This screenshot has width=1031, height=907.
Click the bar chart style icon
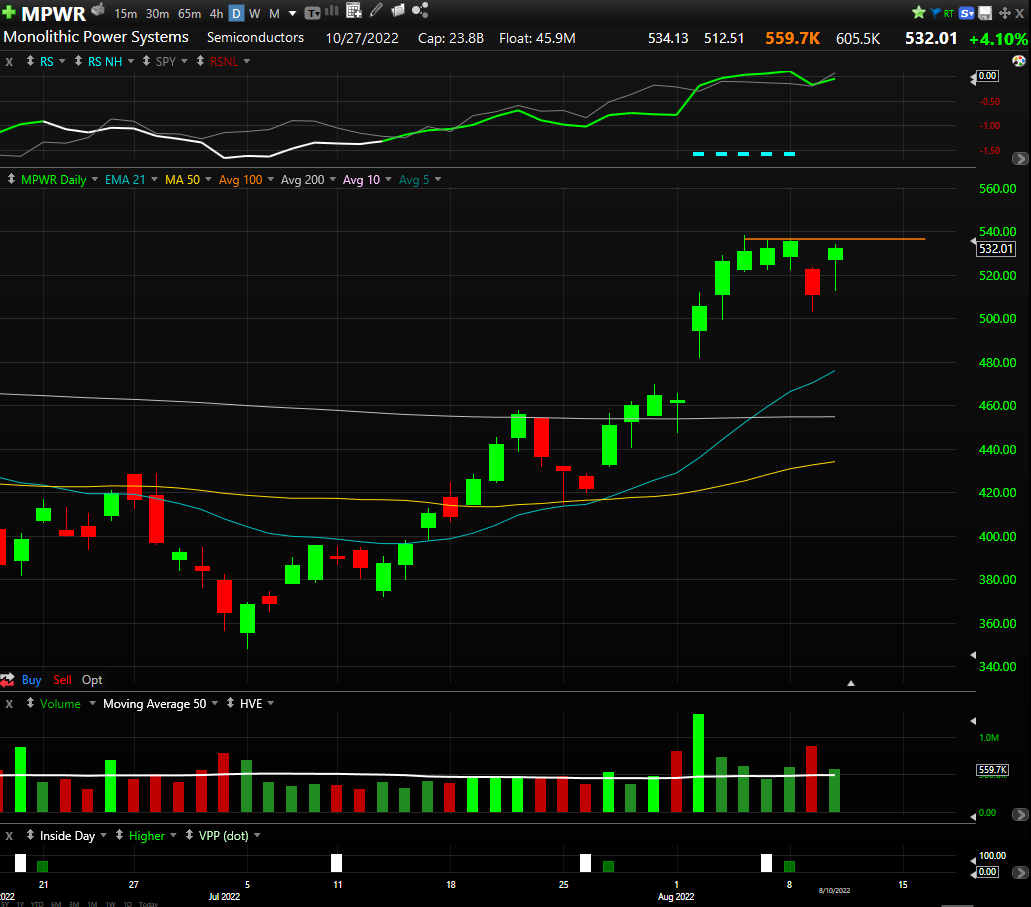[332, 11]
